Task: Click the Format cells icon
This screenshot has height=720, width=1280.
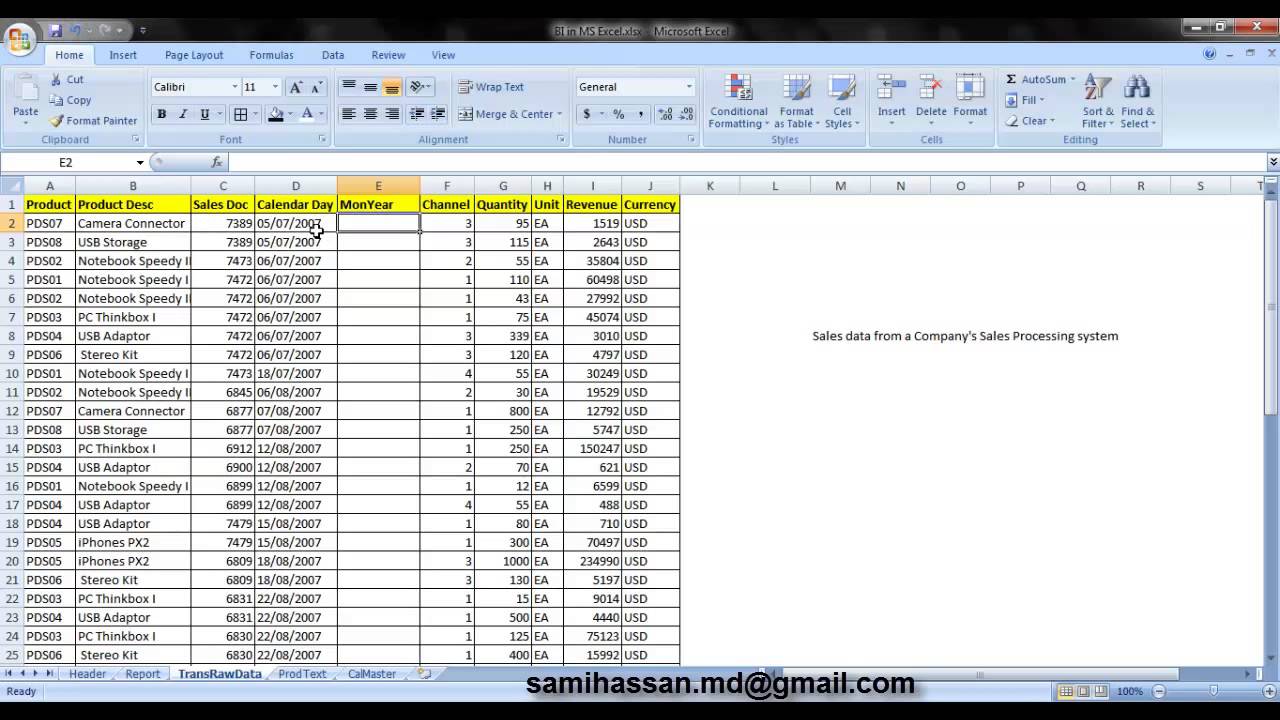Action: tap(970, 89)
